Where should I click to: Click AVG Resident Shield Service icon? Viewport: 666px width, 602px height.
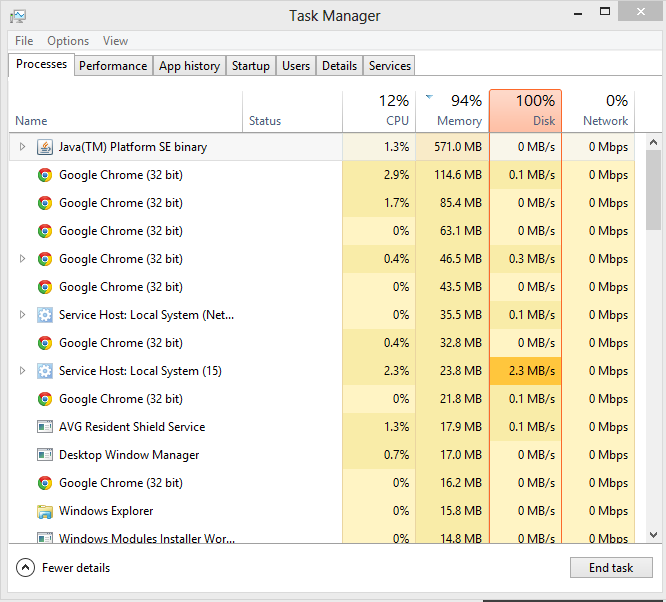(45, 427)
